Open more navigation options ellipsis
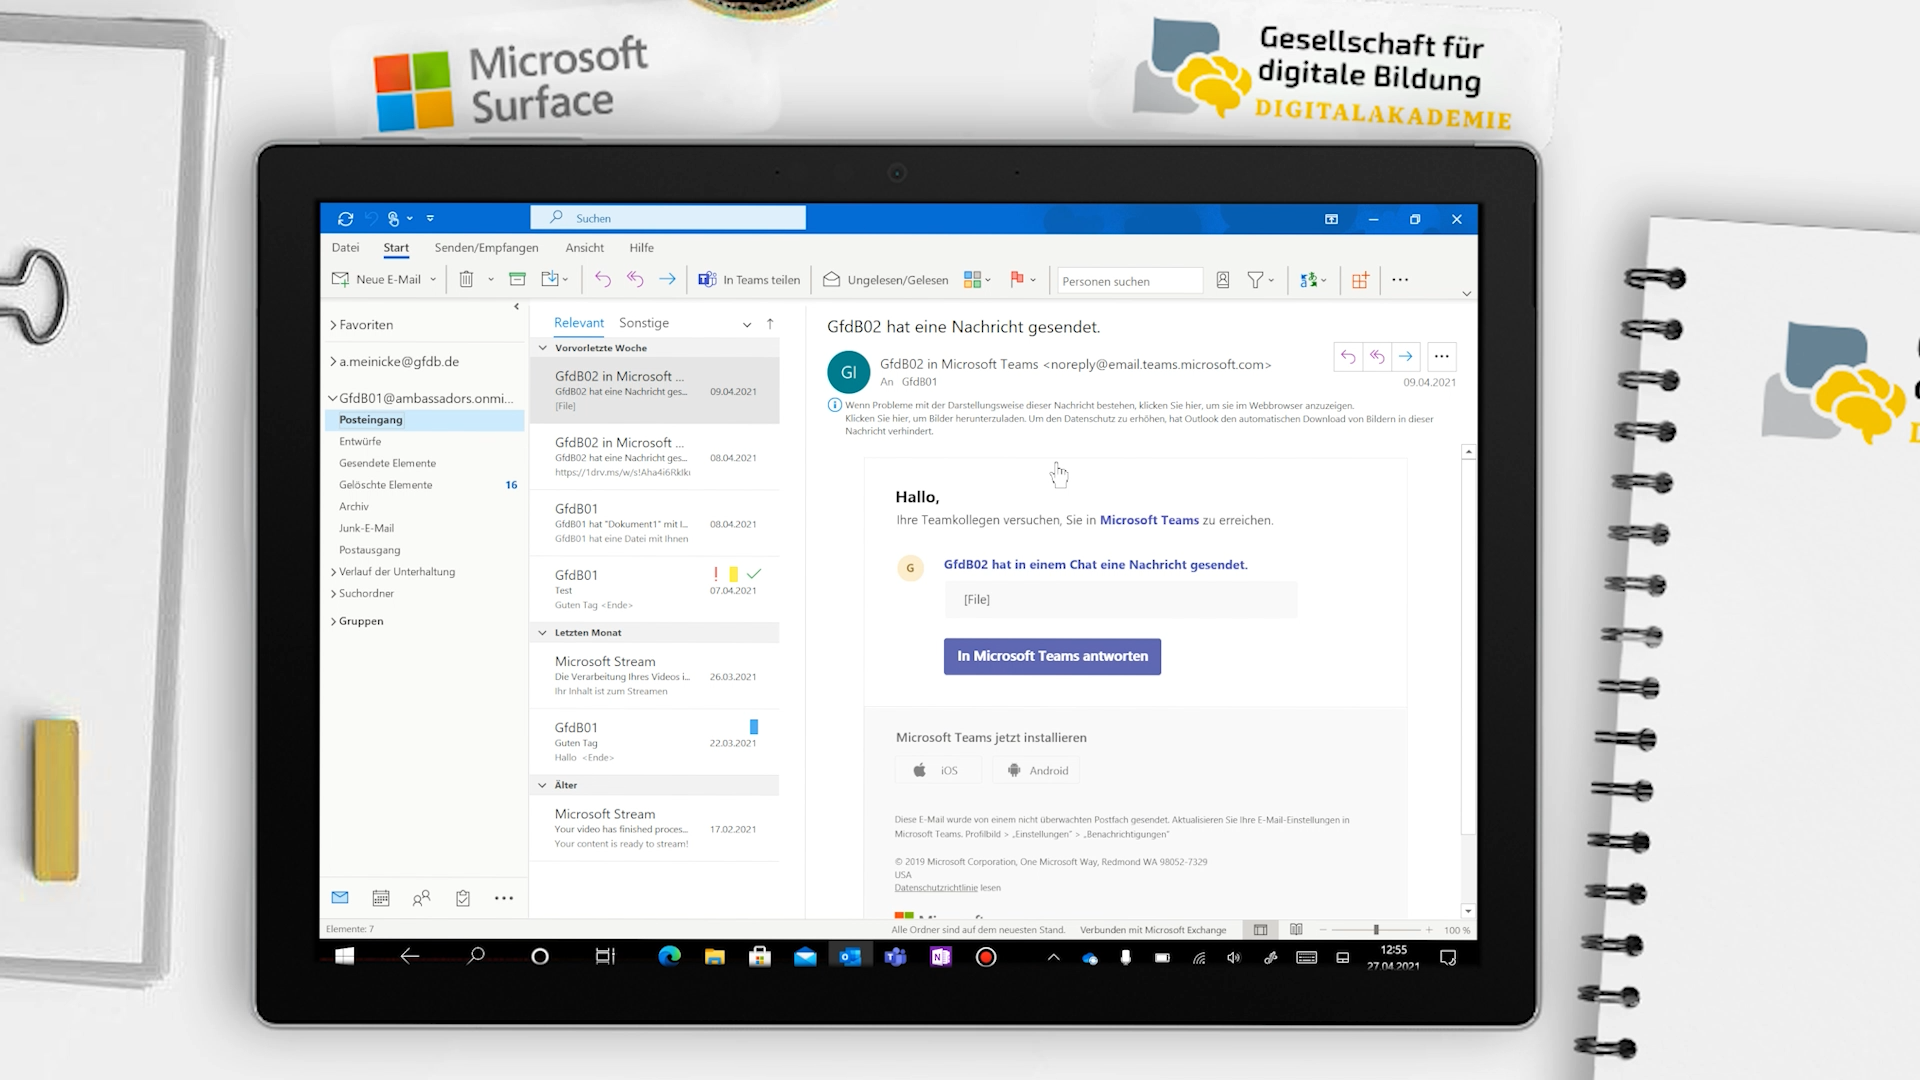The image size is (1920, 1080). pos(504,898)
